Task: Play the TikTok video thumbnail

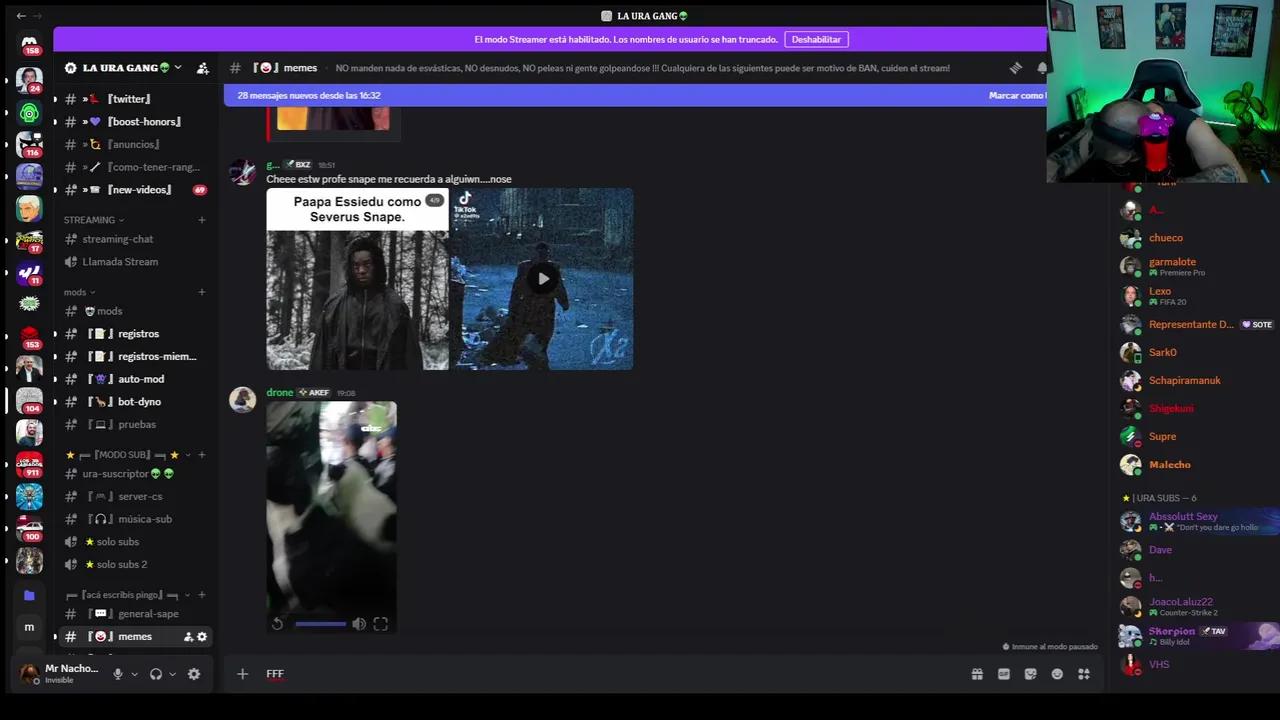Action: coord(542,279)
